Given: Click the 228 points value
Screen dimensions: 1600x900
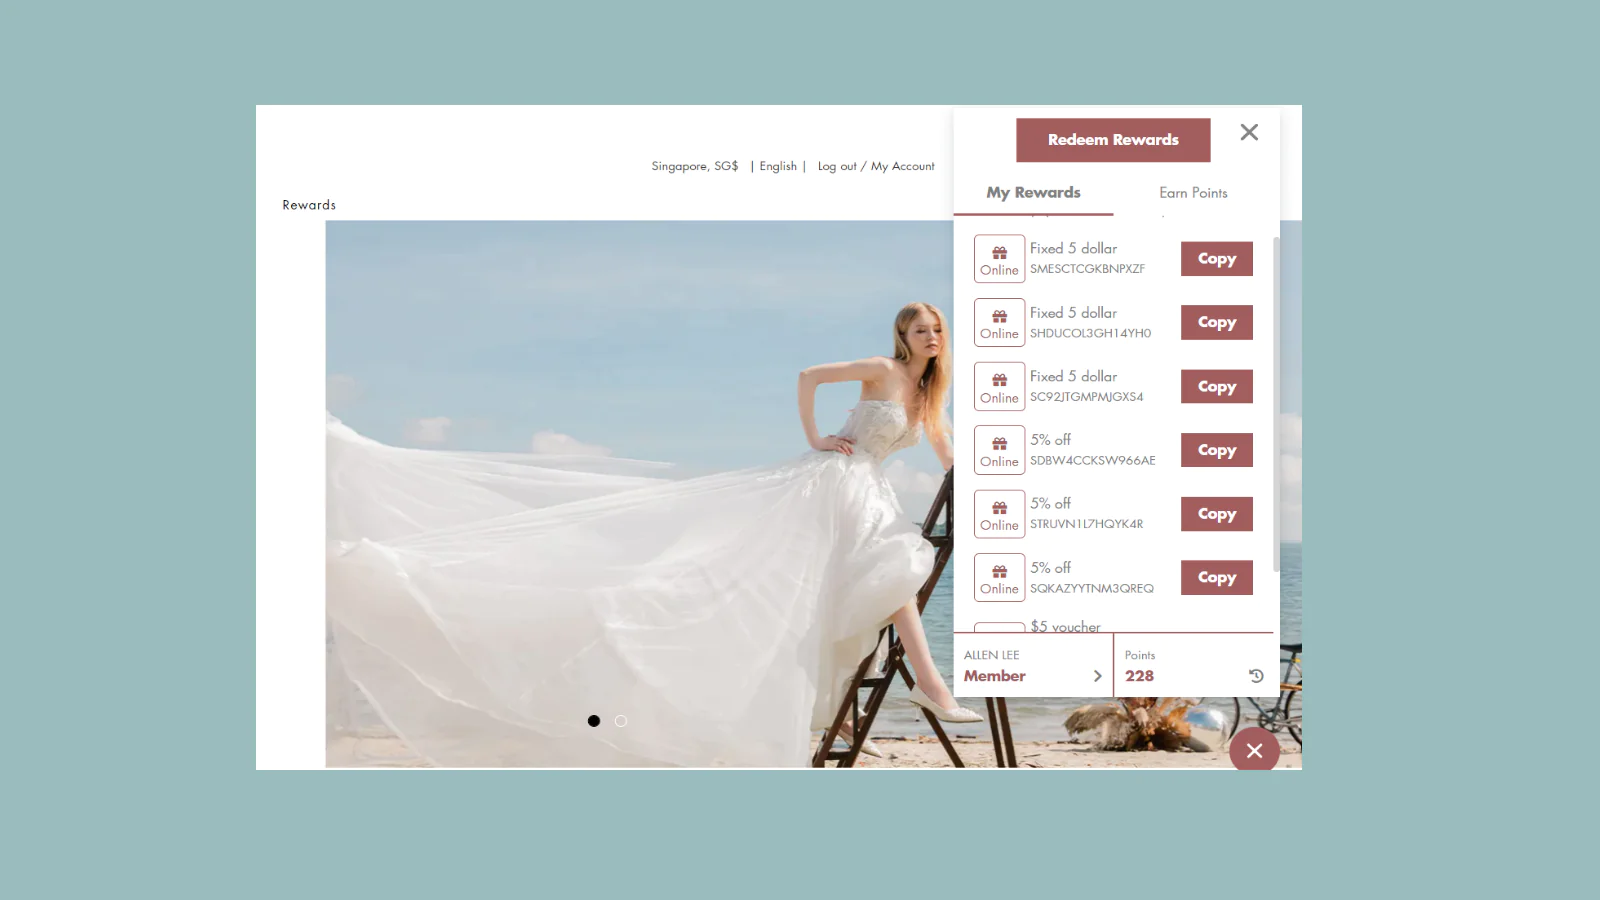Looking at the screenshot, I should [x=1139, y=676].
